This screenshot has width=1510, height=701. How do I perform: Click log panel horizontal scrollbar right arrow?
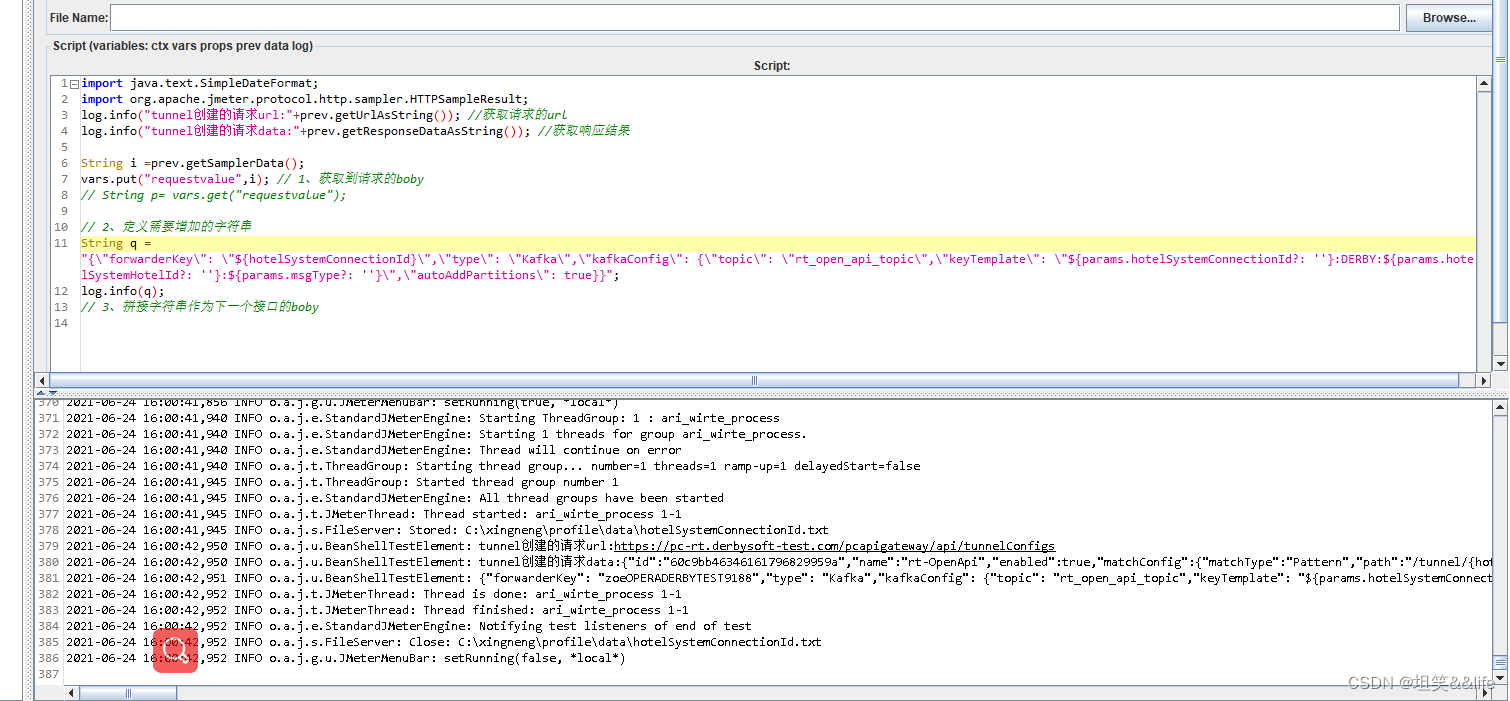(x=1484, y=693)
